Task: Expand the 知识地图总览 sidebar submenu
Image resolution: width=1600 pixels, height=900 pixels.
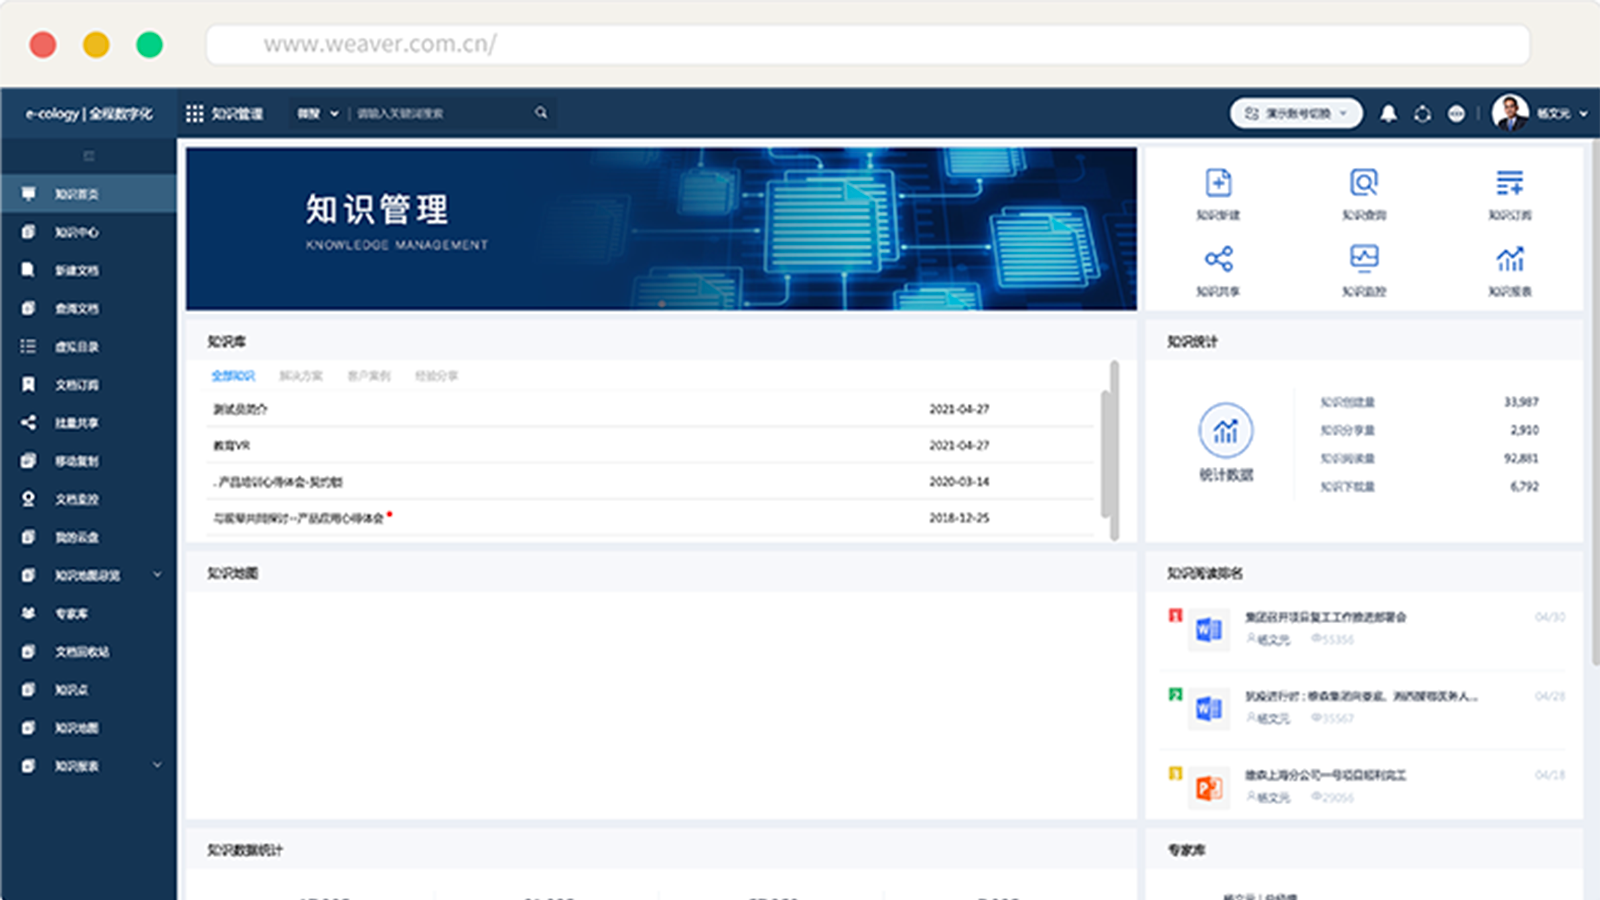Action: click(x=157, y=575)
